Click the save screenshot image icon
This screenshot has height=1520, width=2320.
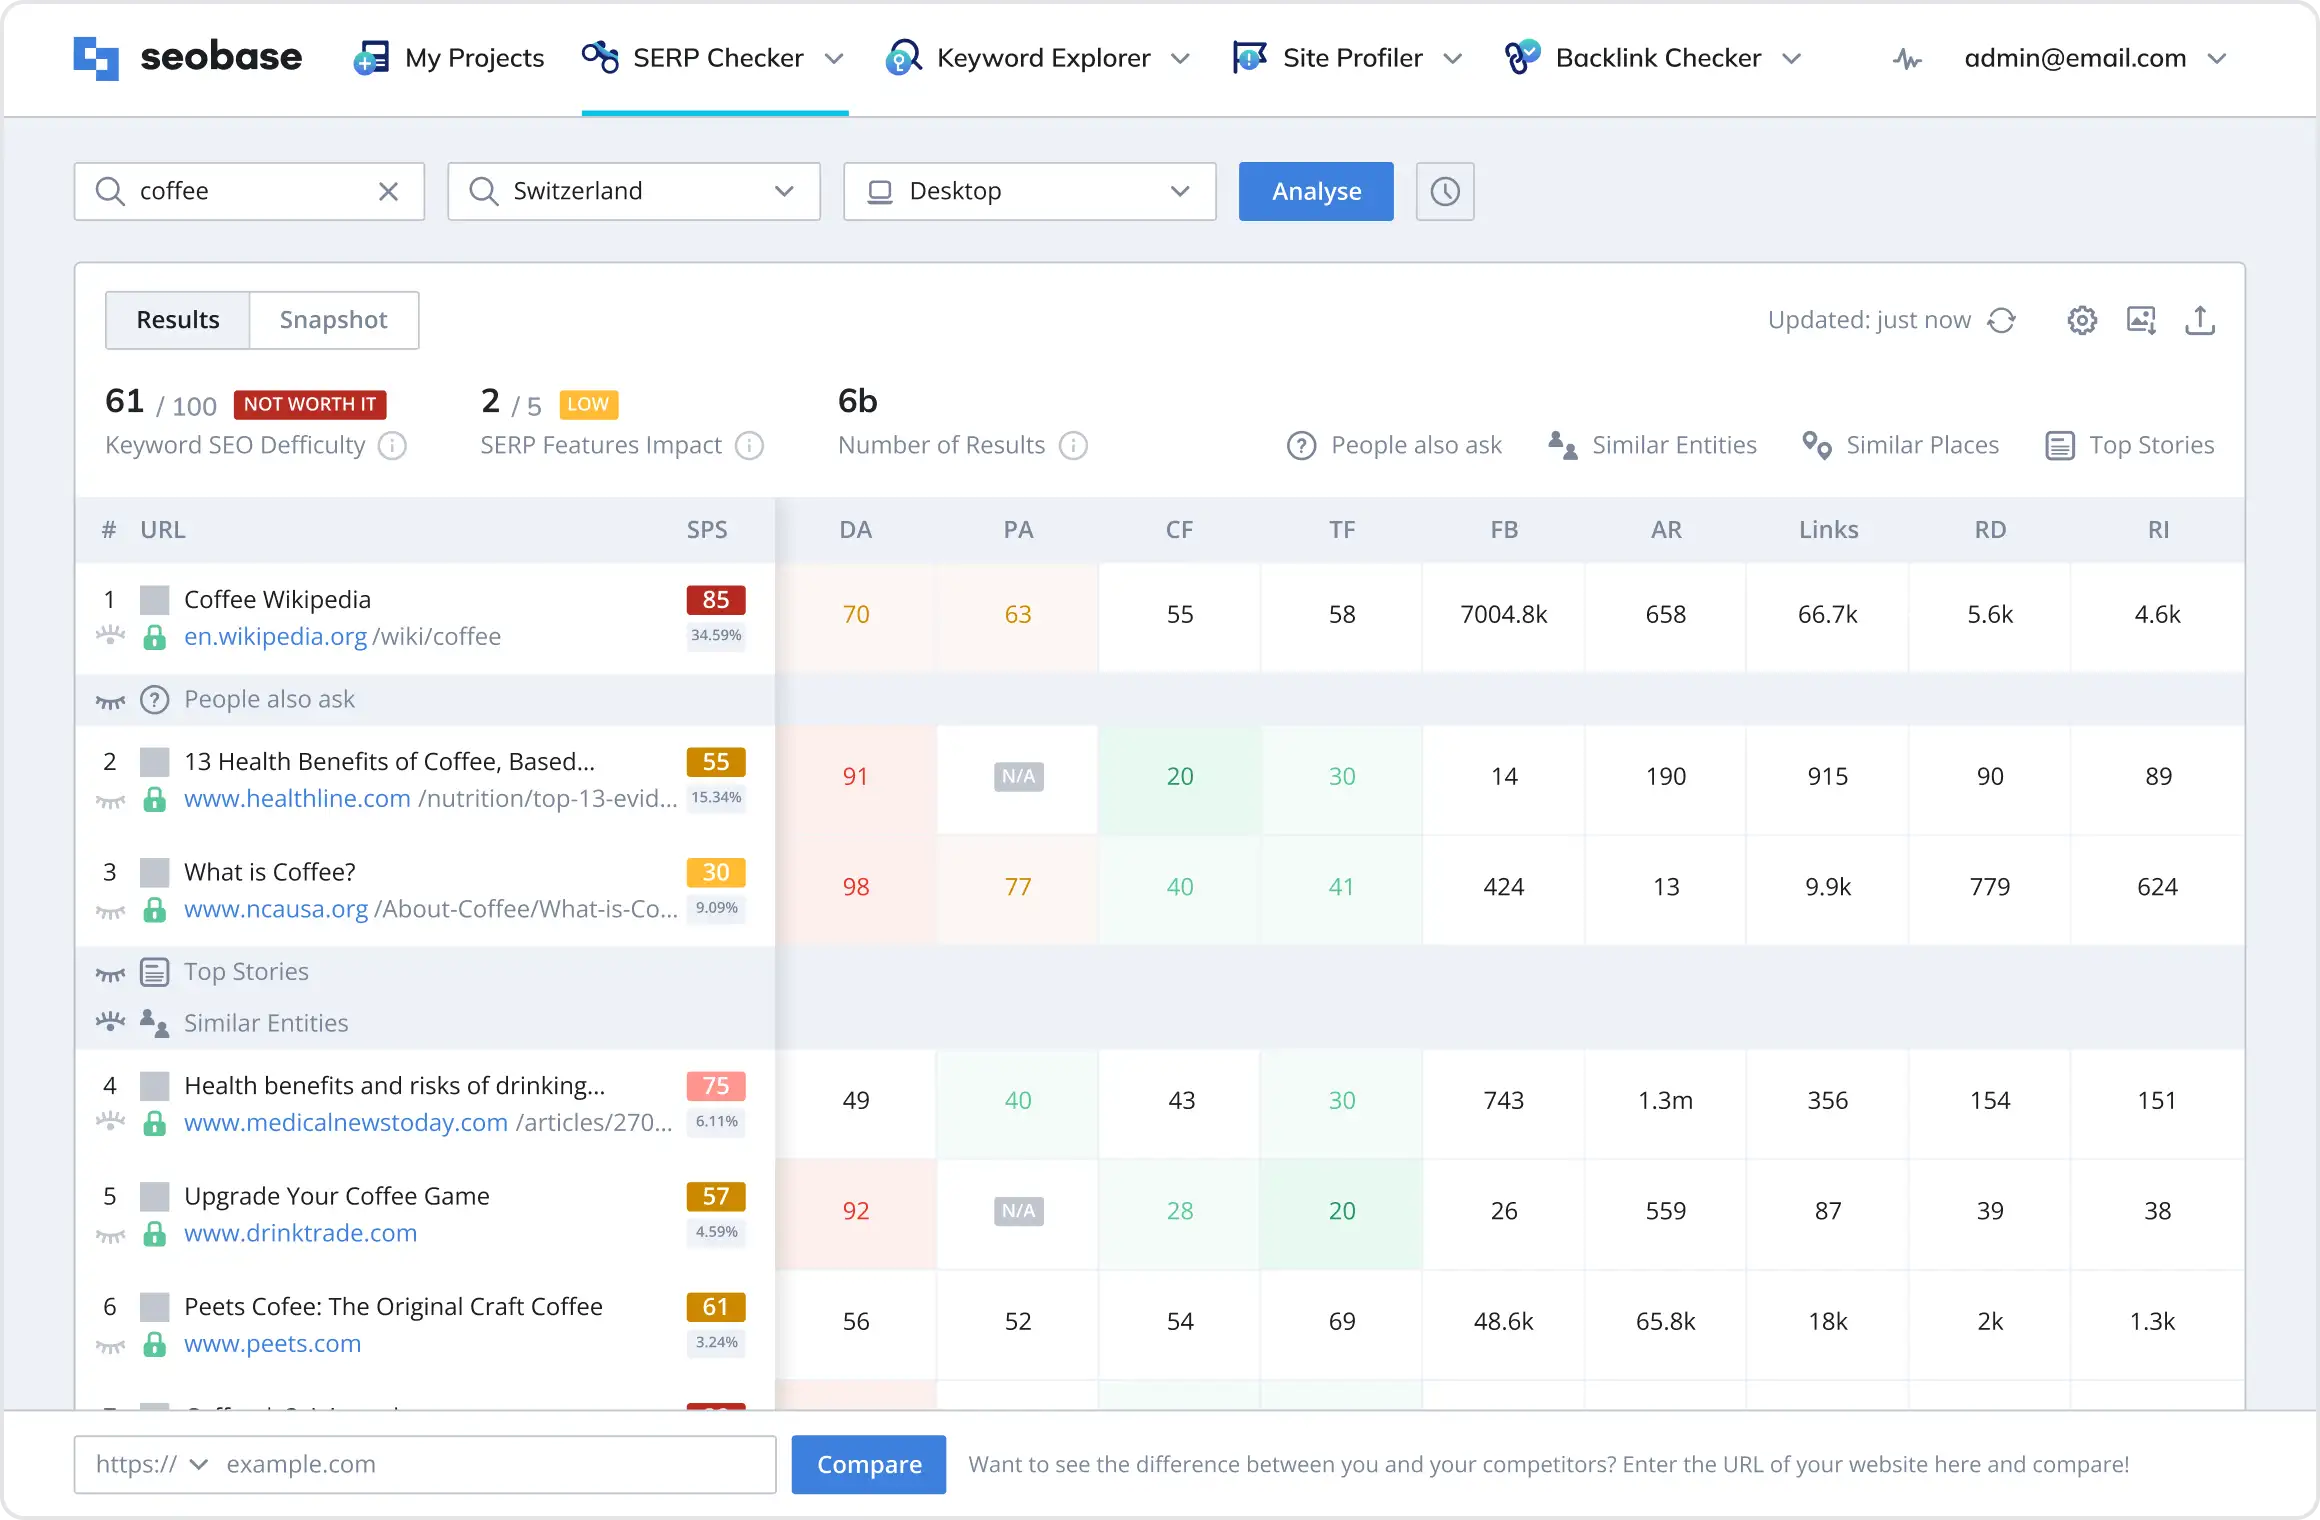pos(2141,320)
